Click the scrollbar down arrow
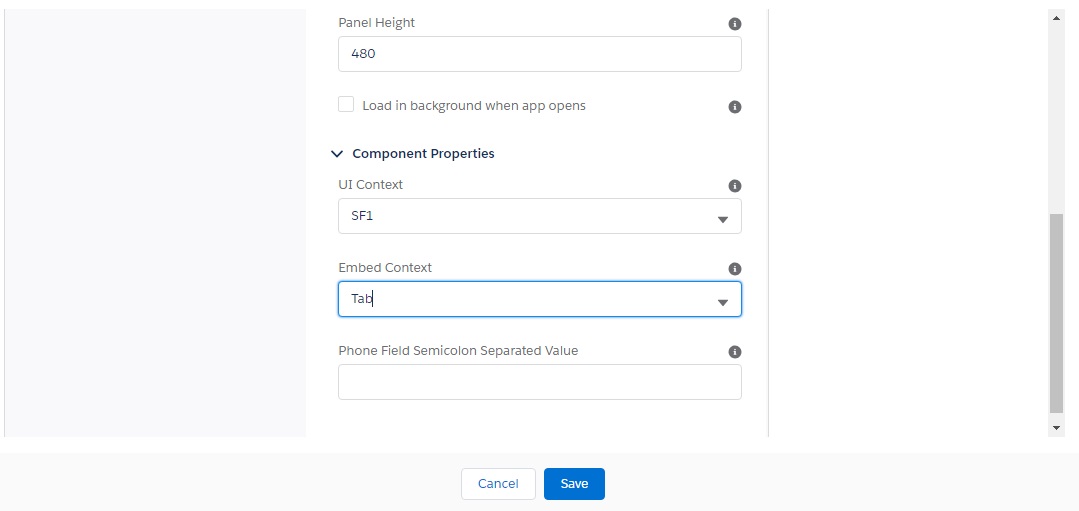 1056,428
